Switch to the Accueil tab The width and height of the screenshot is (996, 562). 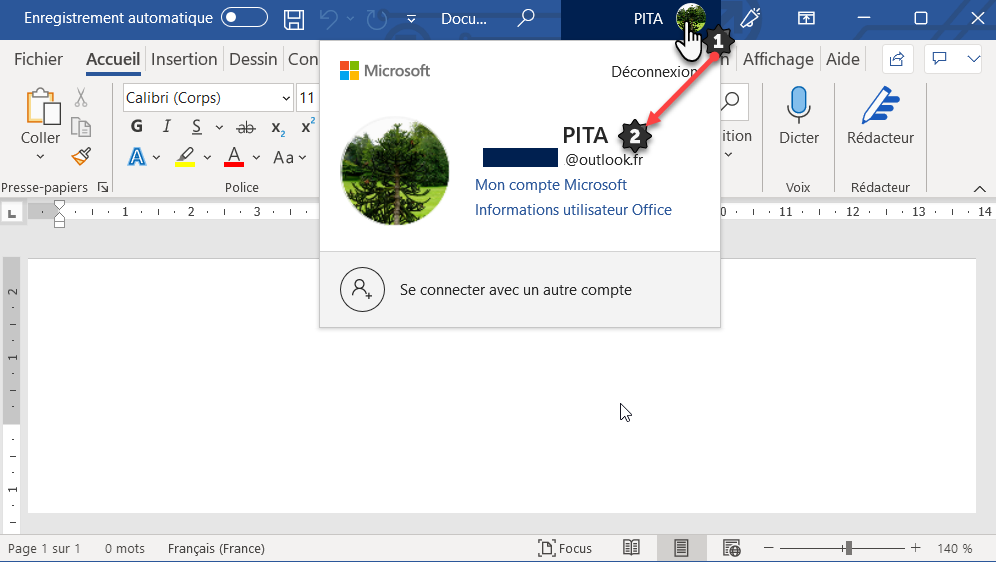[113, 59]
